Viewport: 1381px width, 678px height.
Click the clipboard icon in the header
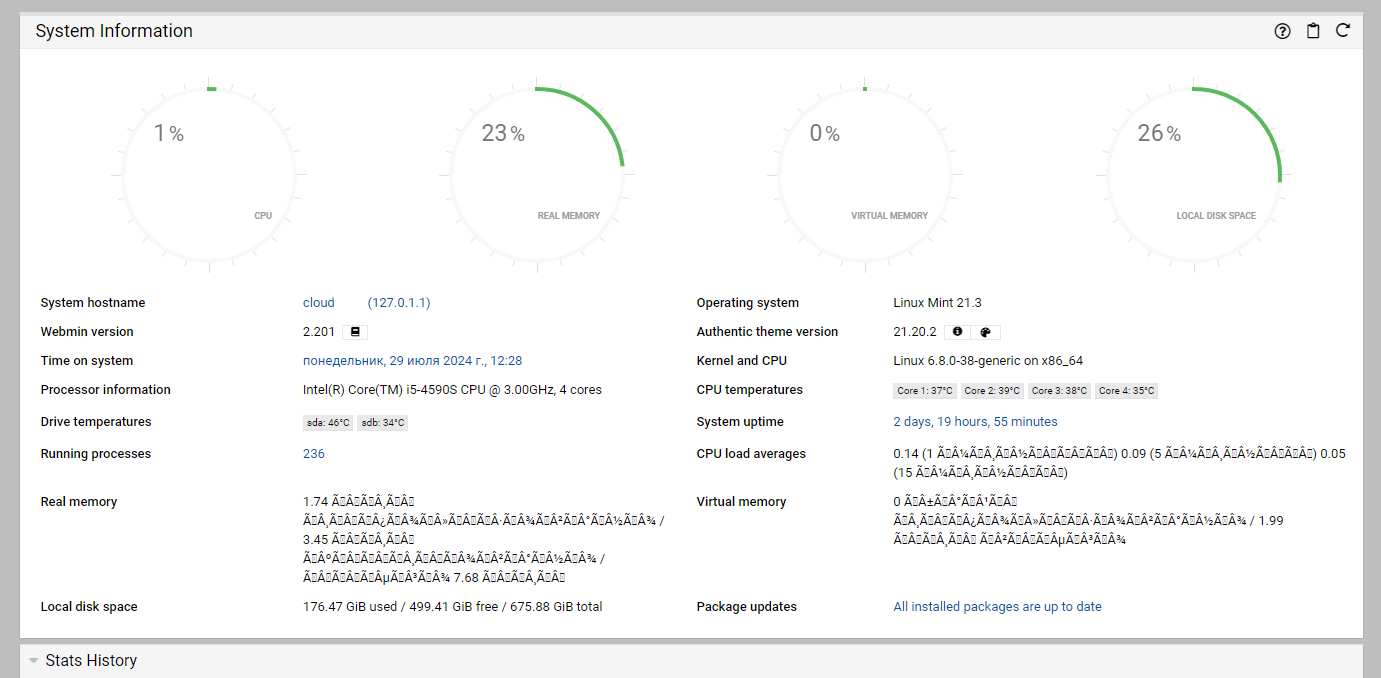tap(1313, 31)
